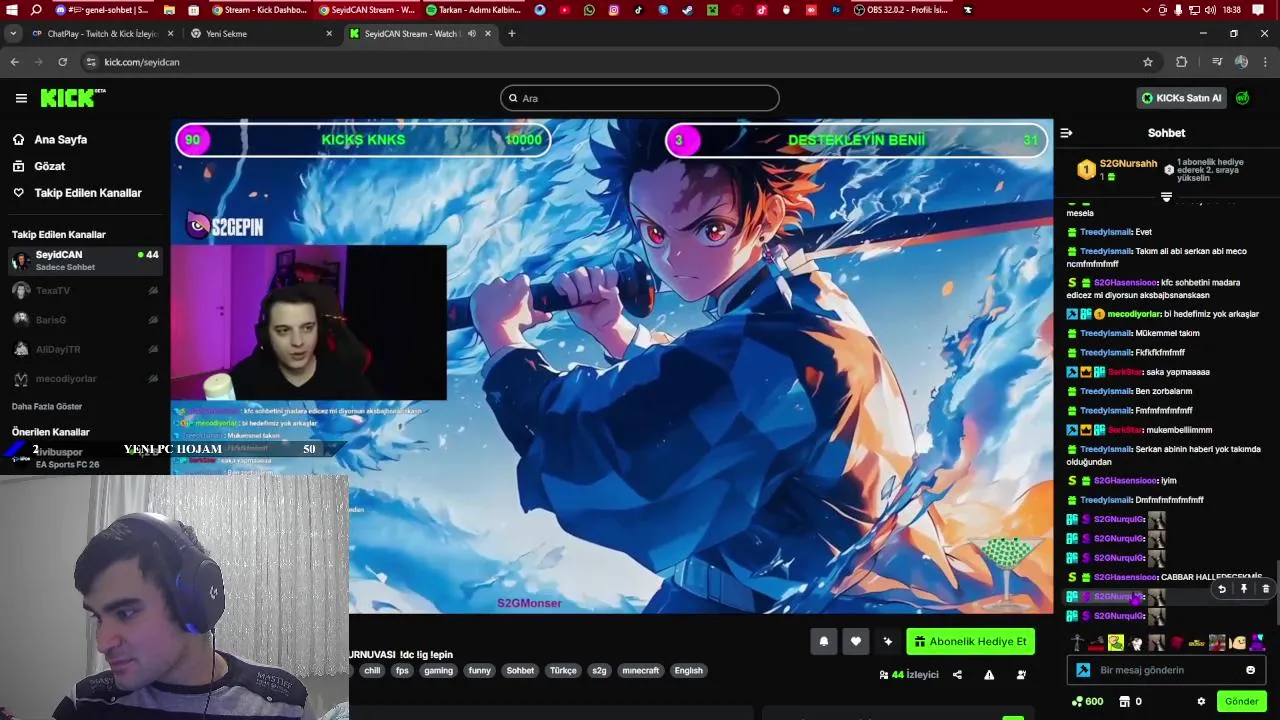The width and height of the screenshot is (1280, 720).
Task: Click the English tag
Action: [688, 671]
